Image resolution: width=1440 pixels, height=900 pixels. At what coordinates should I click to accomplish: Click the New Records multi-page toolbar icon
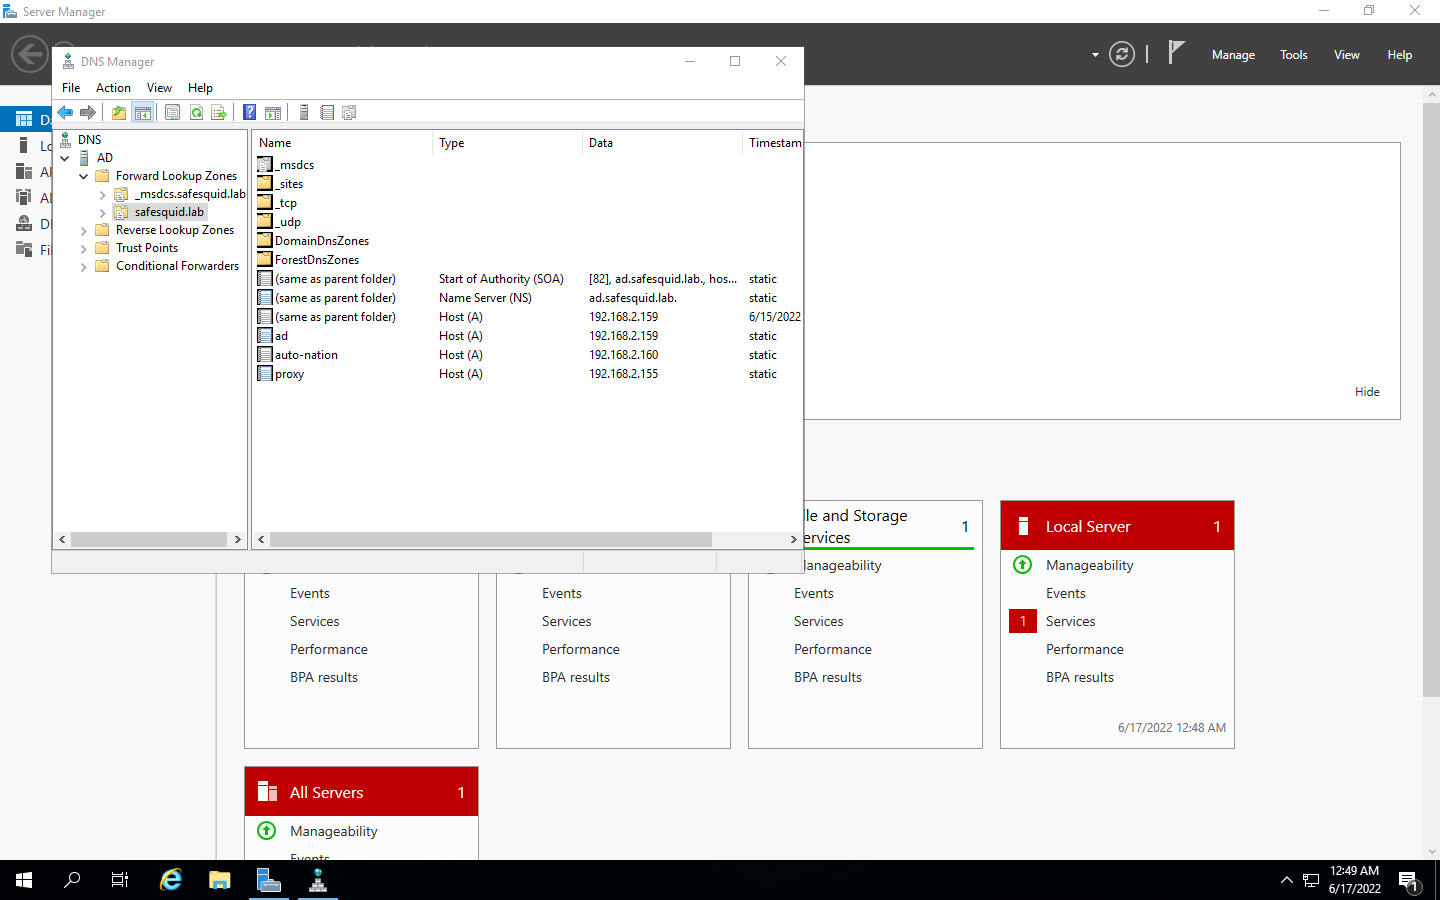[x=349, y=113]
